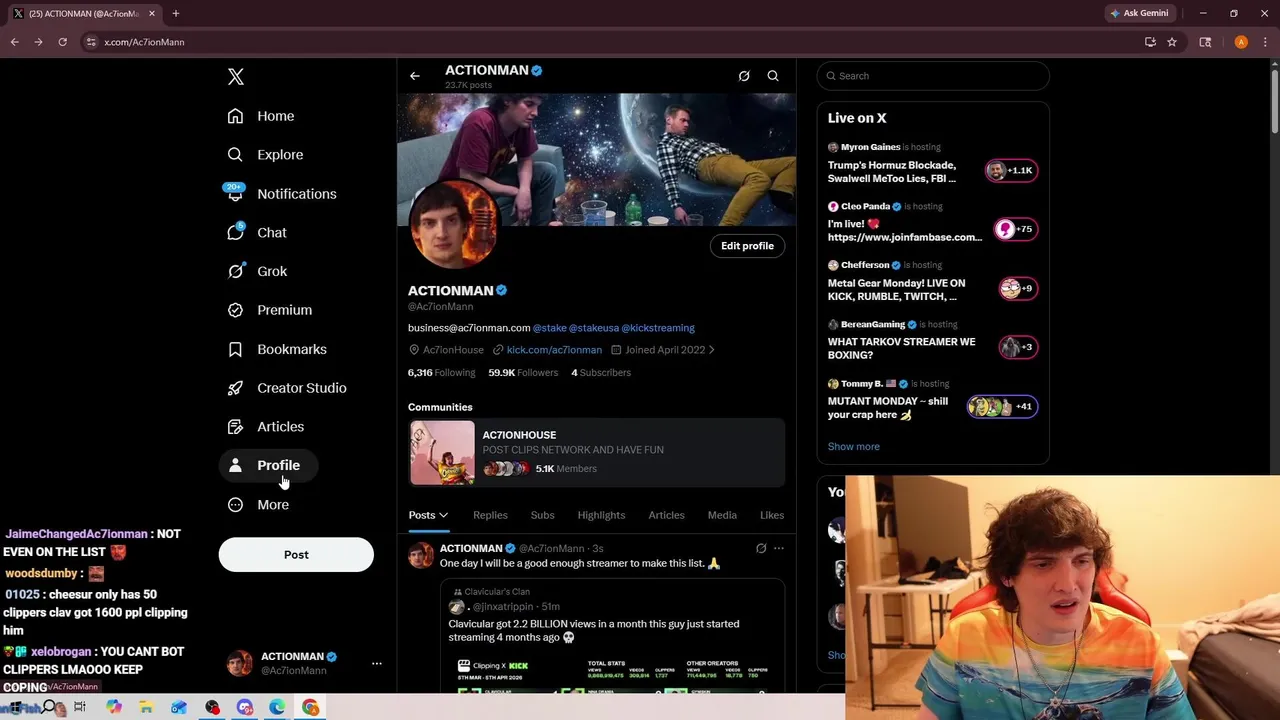Screen dimensions: 1280x720
Task: Click the @kickstreaming mention link
Action: (658, 328)
